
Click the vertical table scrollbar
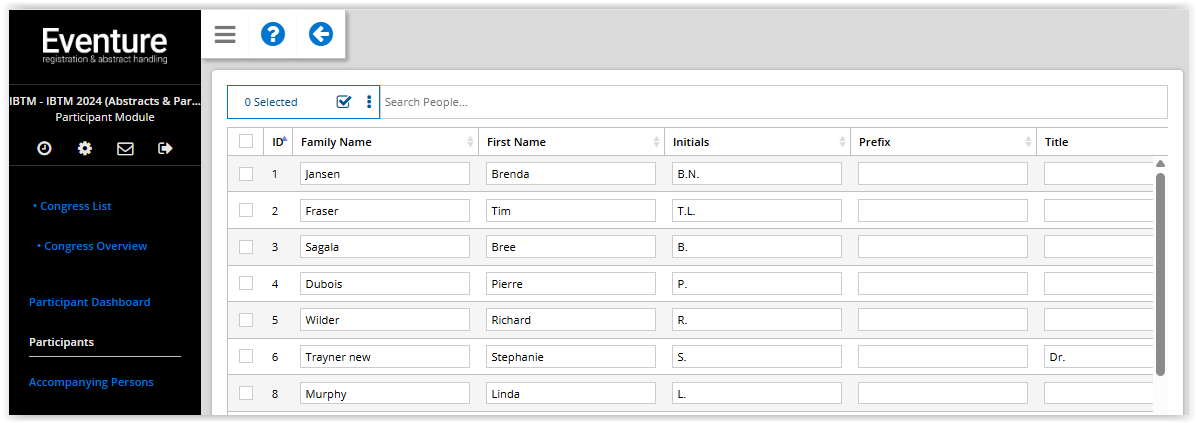point(1160,273)
